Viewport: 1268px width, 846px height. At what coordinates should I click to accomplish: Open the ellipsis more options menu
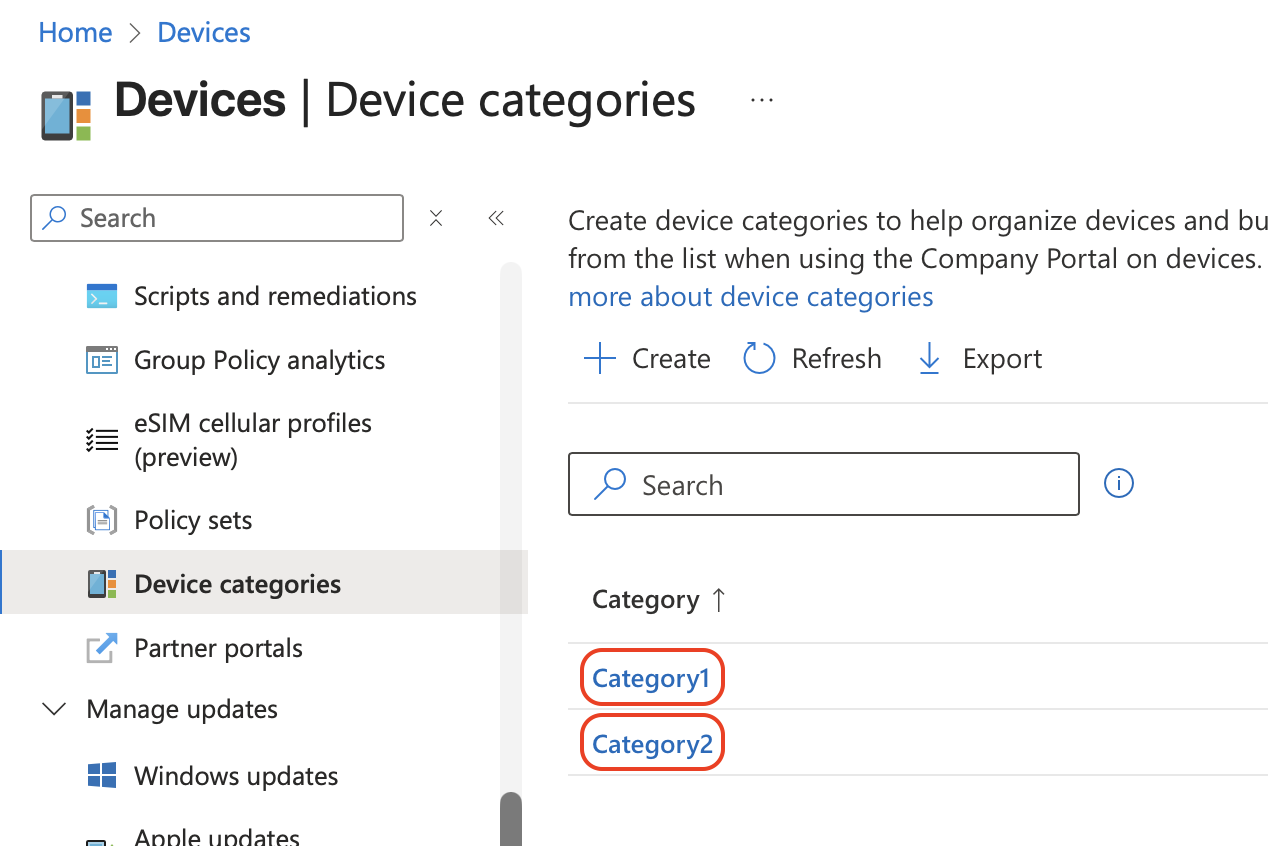point(762,100)
